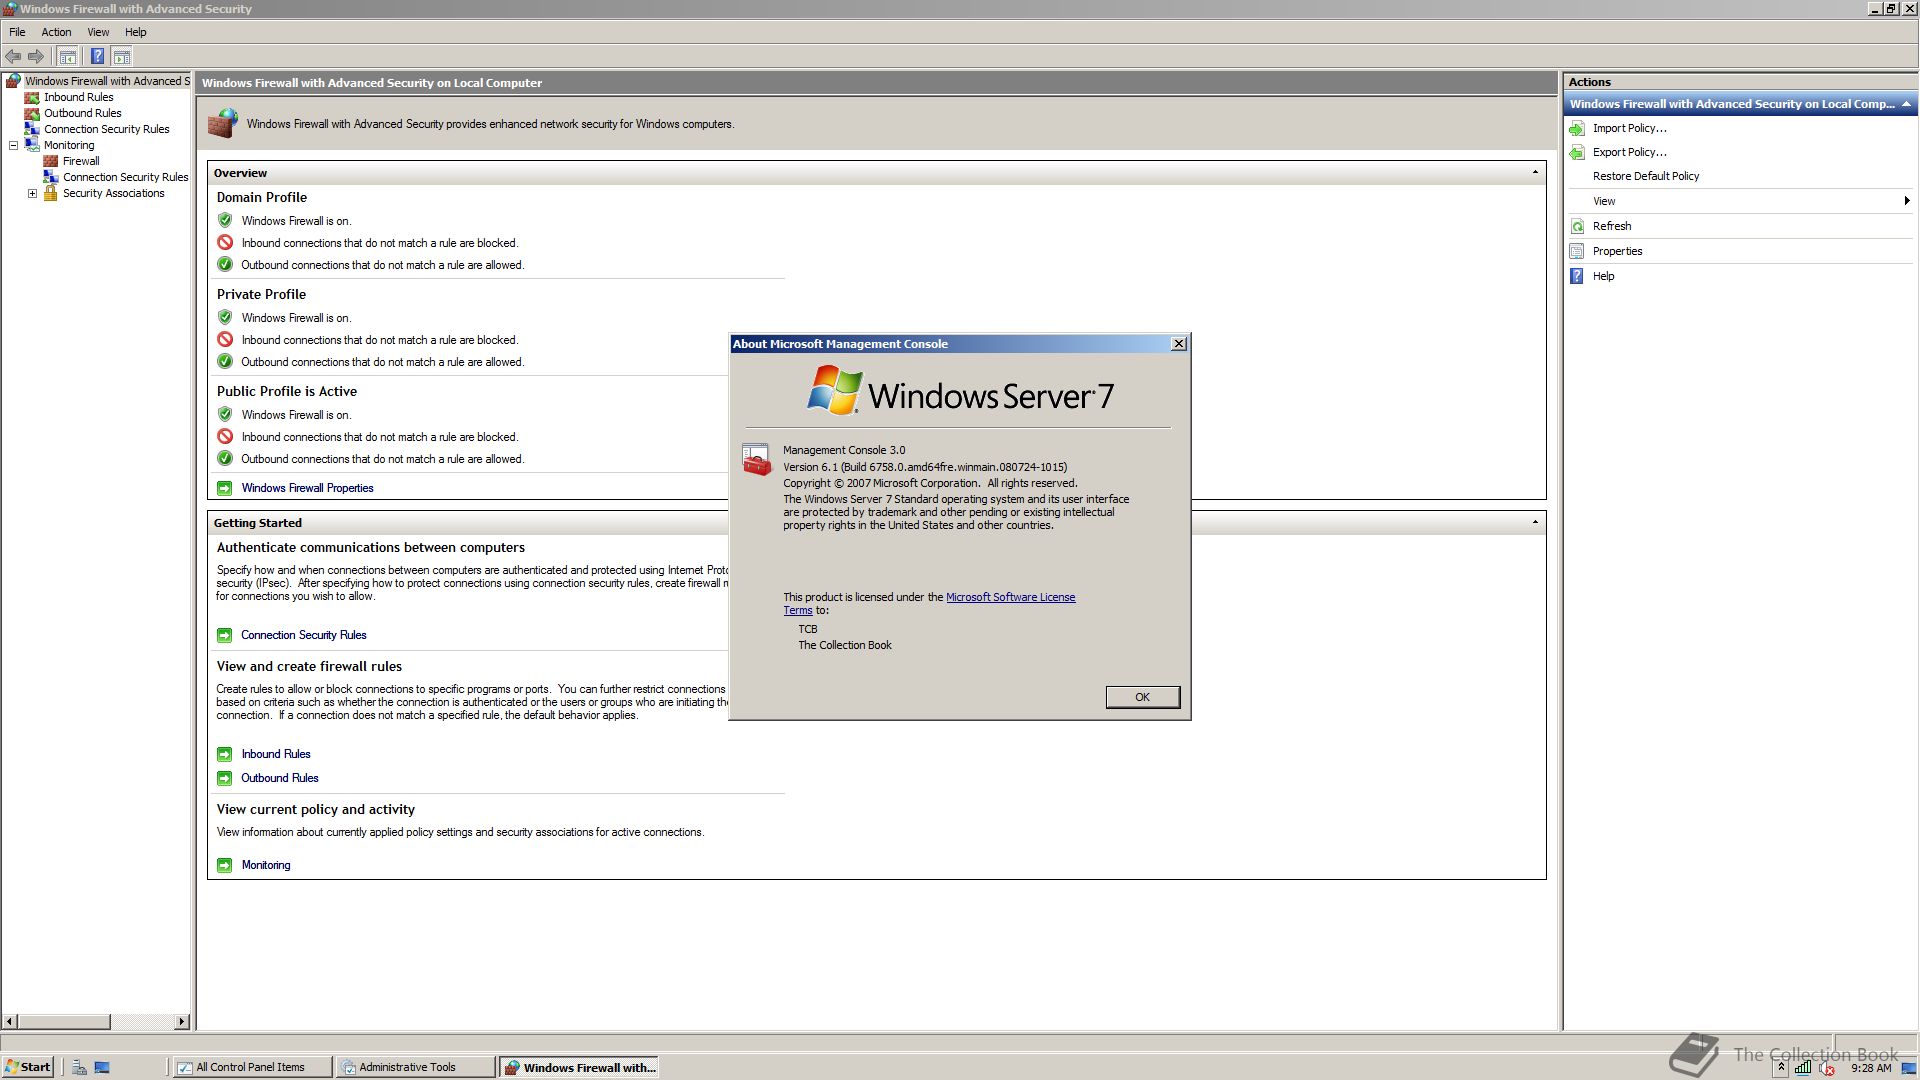Click the Domain Profile 'Windows Firewall is on' text
1920x1080 pixels.
(296, 221)
